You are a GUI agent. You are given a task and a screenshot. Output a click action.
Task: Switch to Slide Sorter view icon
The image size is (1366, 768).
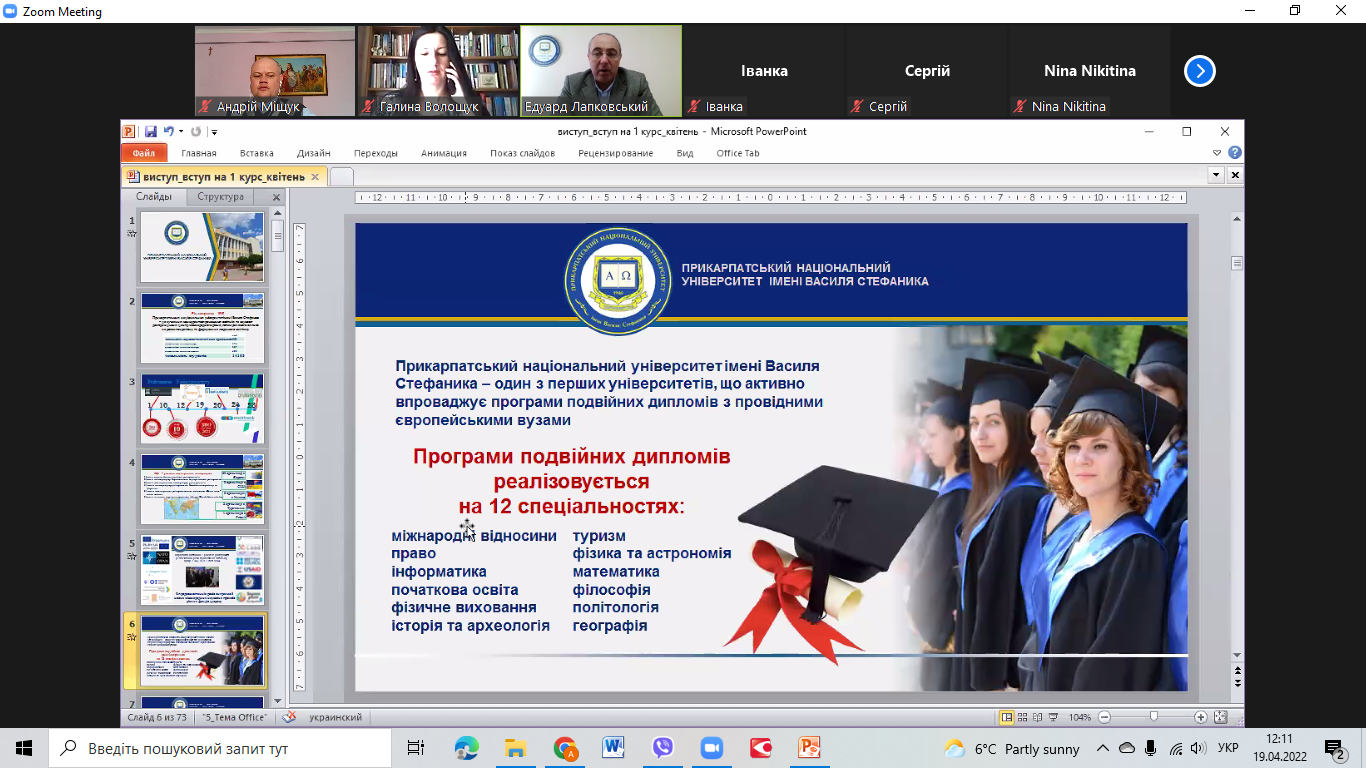(x=1024, y=718)
